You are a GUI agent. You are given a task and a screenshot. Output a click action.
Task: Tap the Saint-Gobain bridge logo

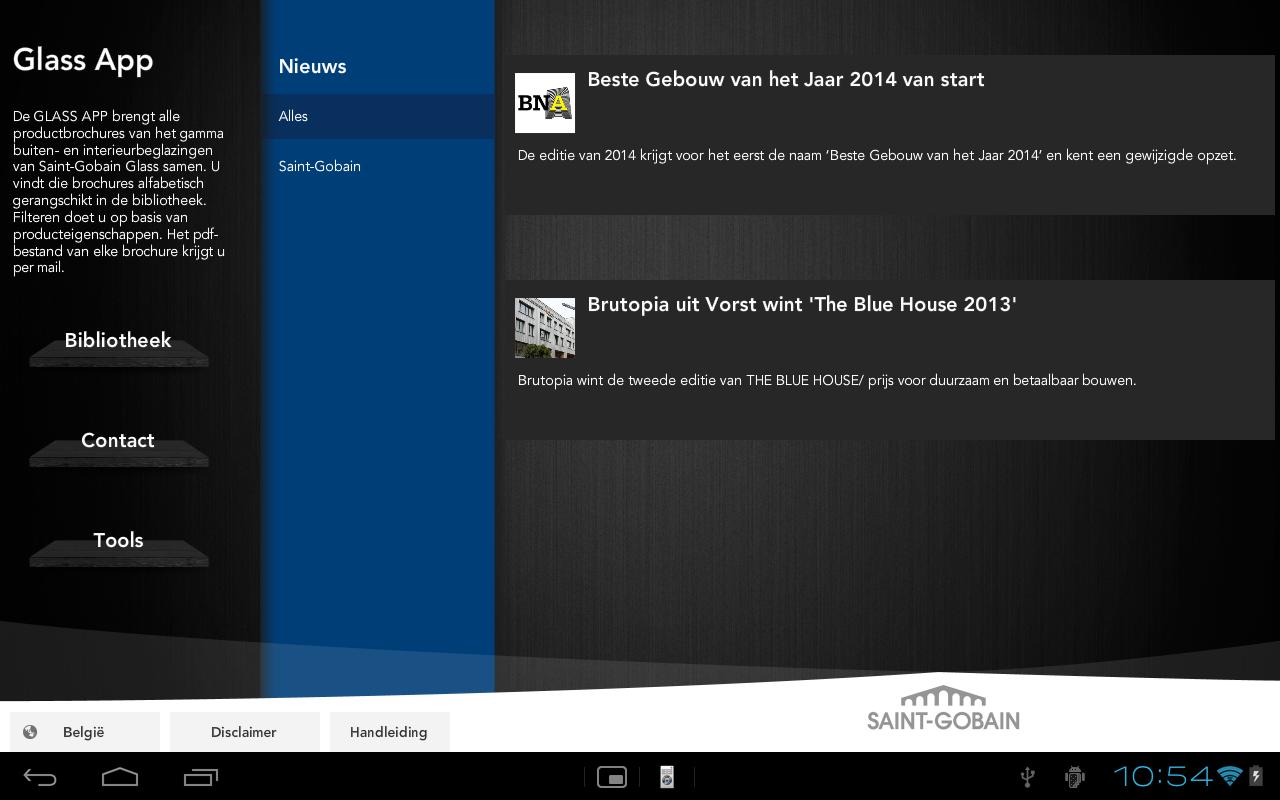tap(943, 708)
